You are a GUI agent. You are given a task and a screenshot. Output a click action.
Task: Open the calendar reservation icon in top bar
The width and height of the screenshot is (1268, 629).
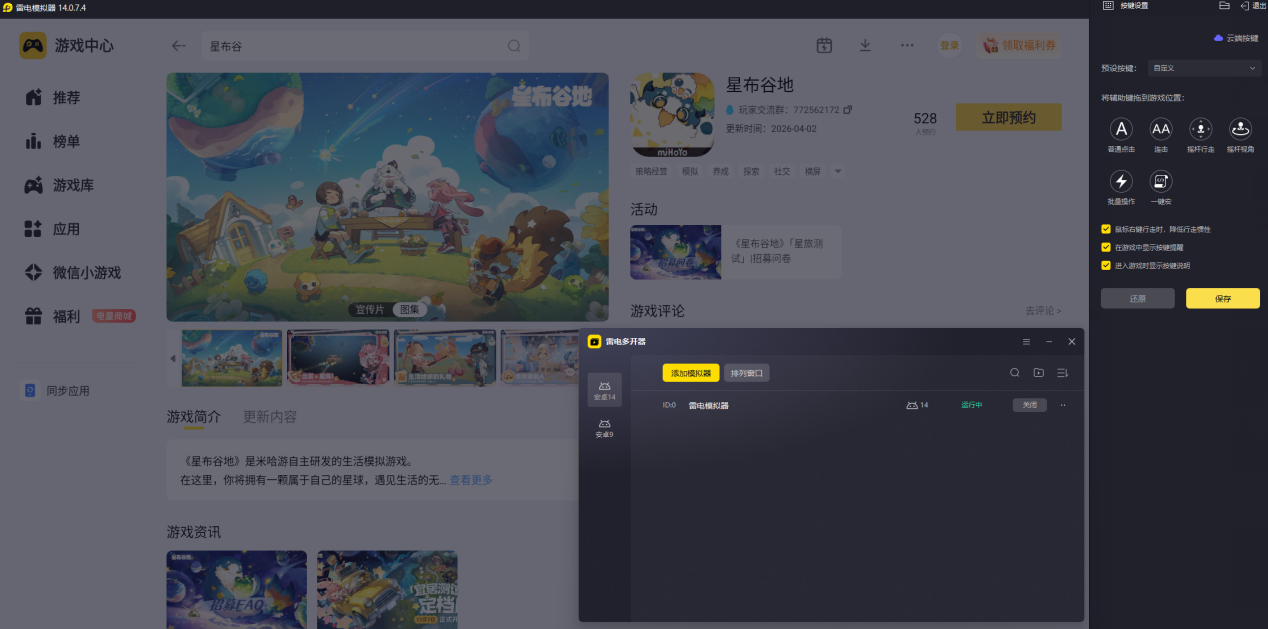[824, 45]
